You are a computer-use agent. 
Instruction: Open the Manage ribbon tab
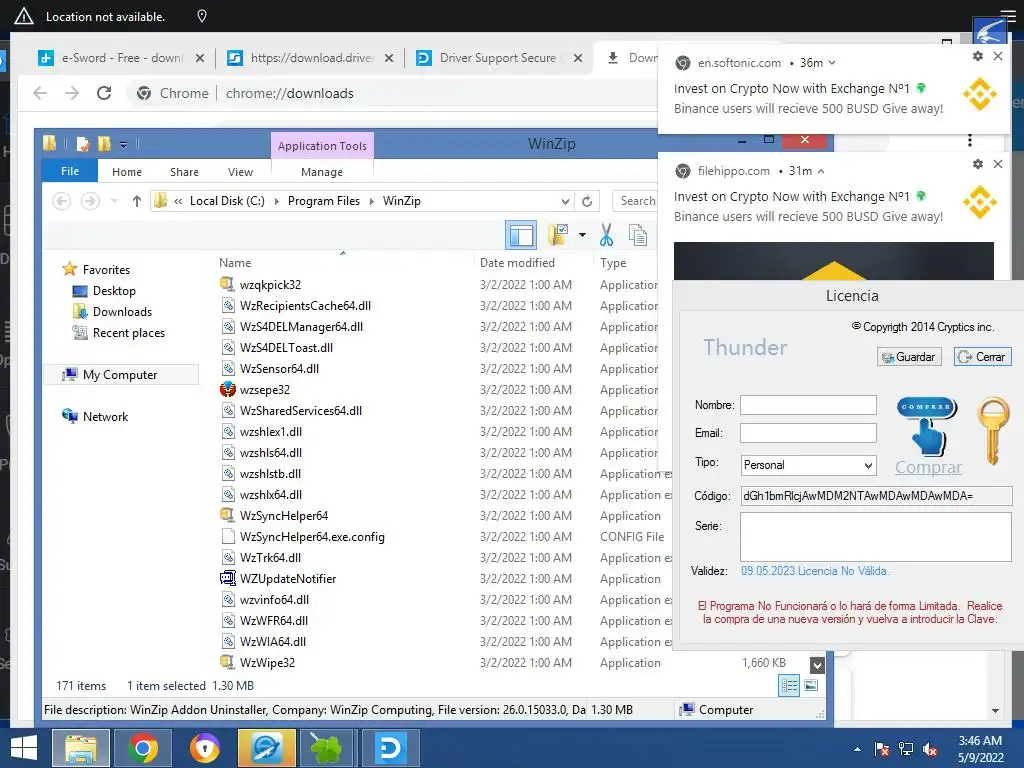click(322, 172)
